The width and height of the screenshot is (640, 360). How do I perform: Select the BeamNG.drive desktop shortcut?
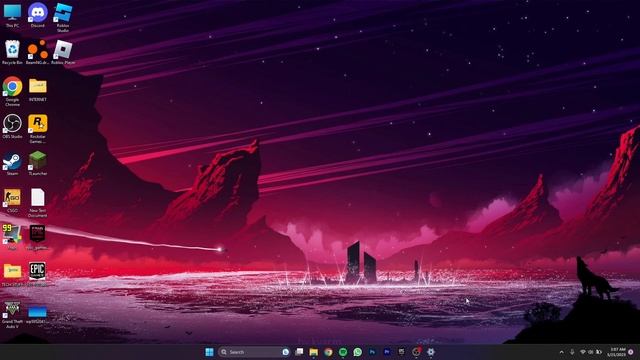(x=38, y=52)
